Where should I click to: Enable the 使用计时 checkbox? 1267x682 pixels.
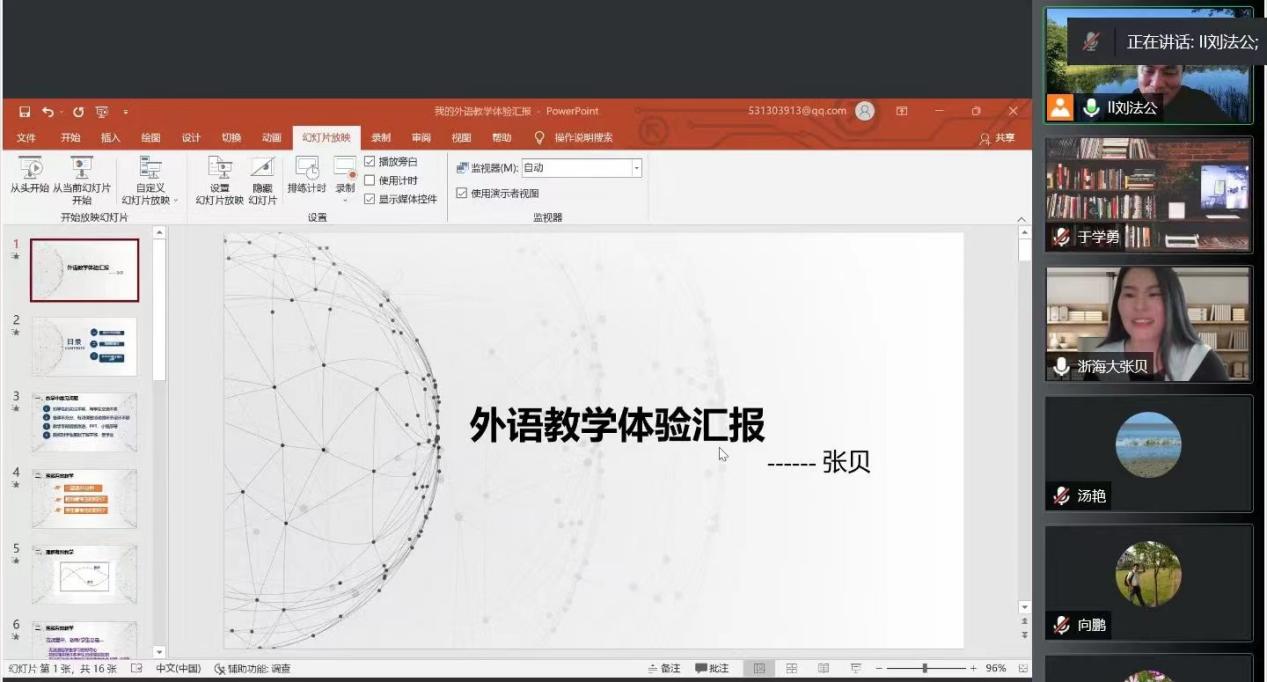coord(370,181)
